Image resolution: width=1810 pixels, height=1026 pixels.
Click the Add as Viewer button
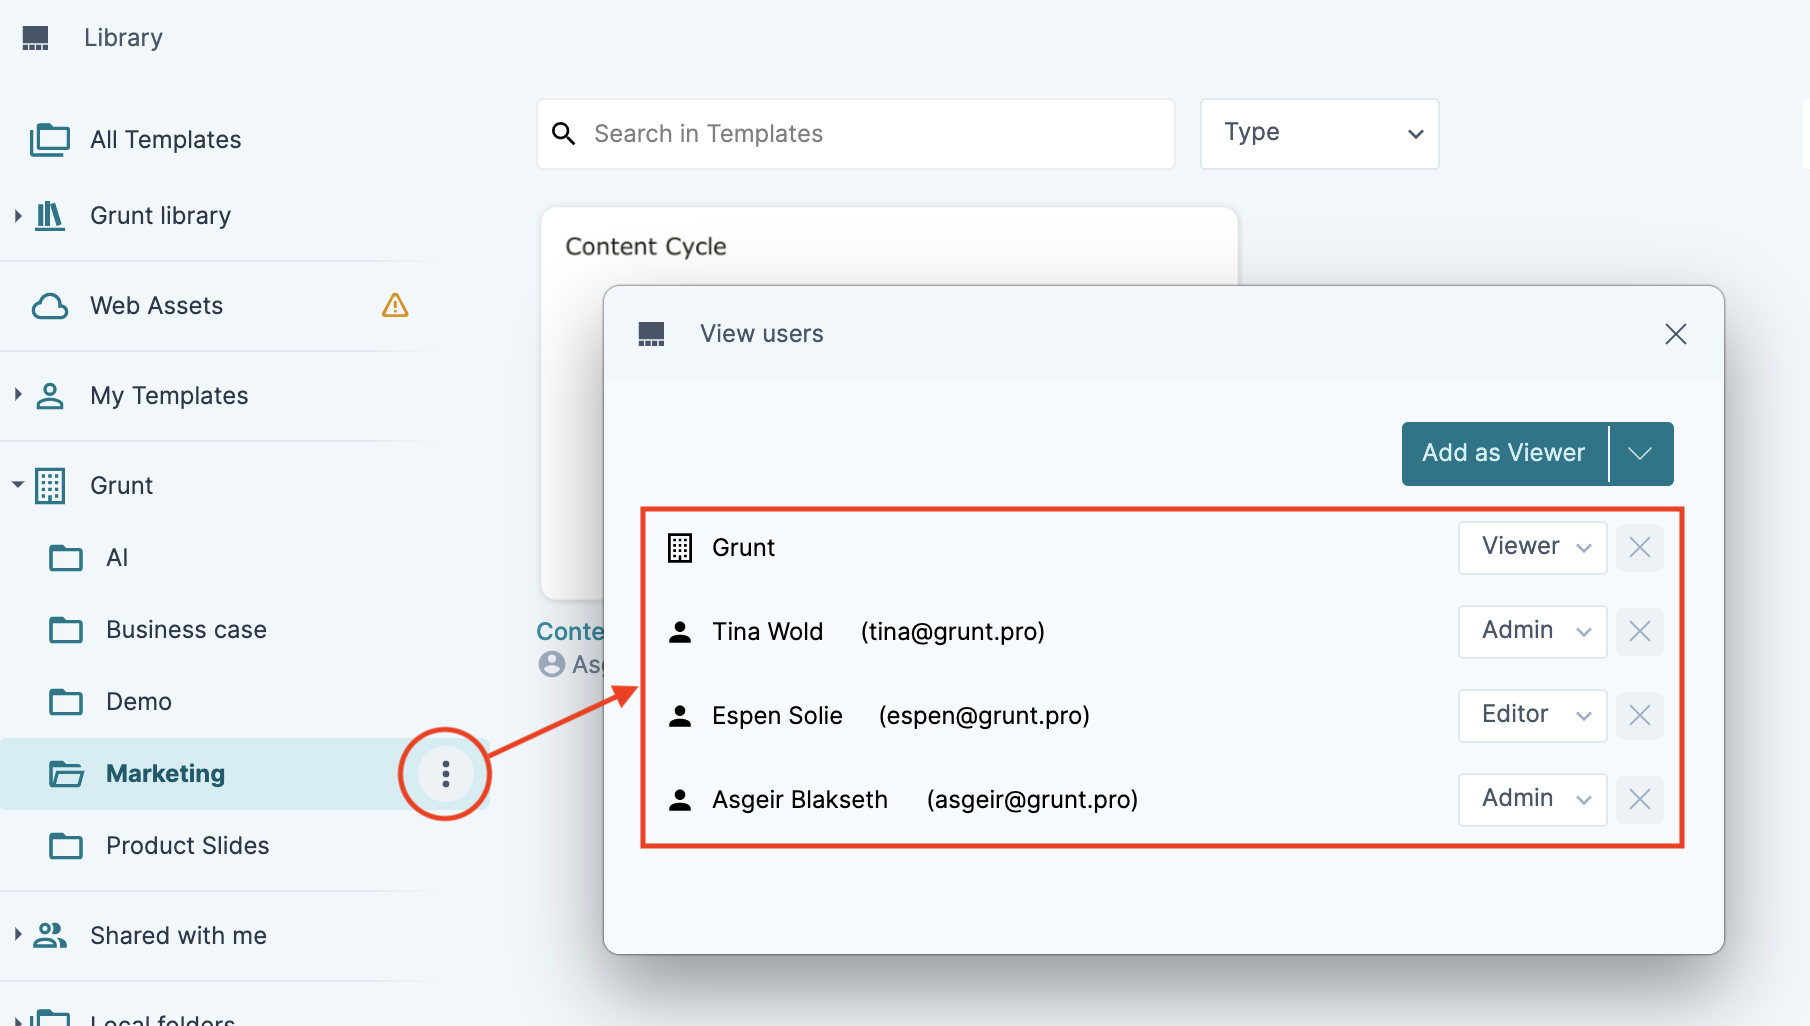coord(1504,454)
